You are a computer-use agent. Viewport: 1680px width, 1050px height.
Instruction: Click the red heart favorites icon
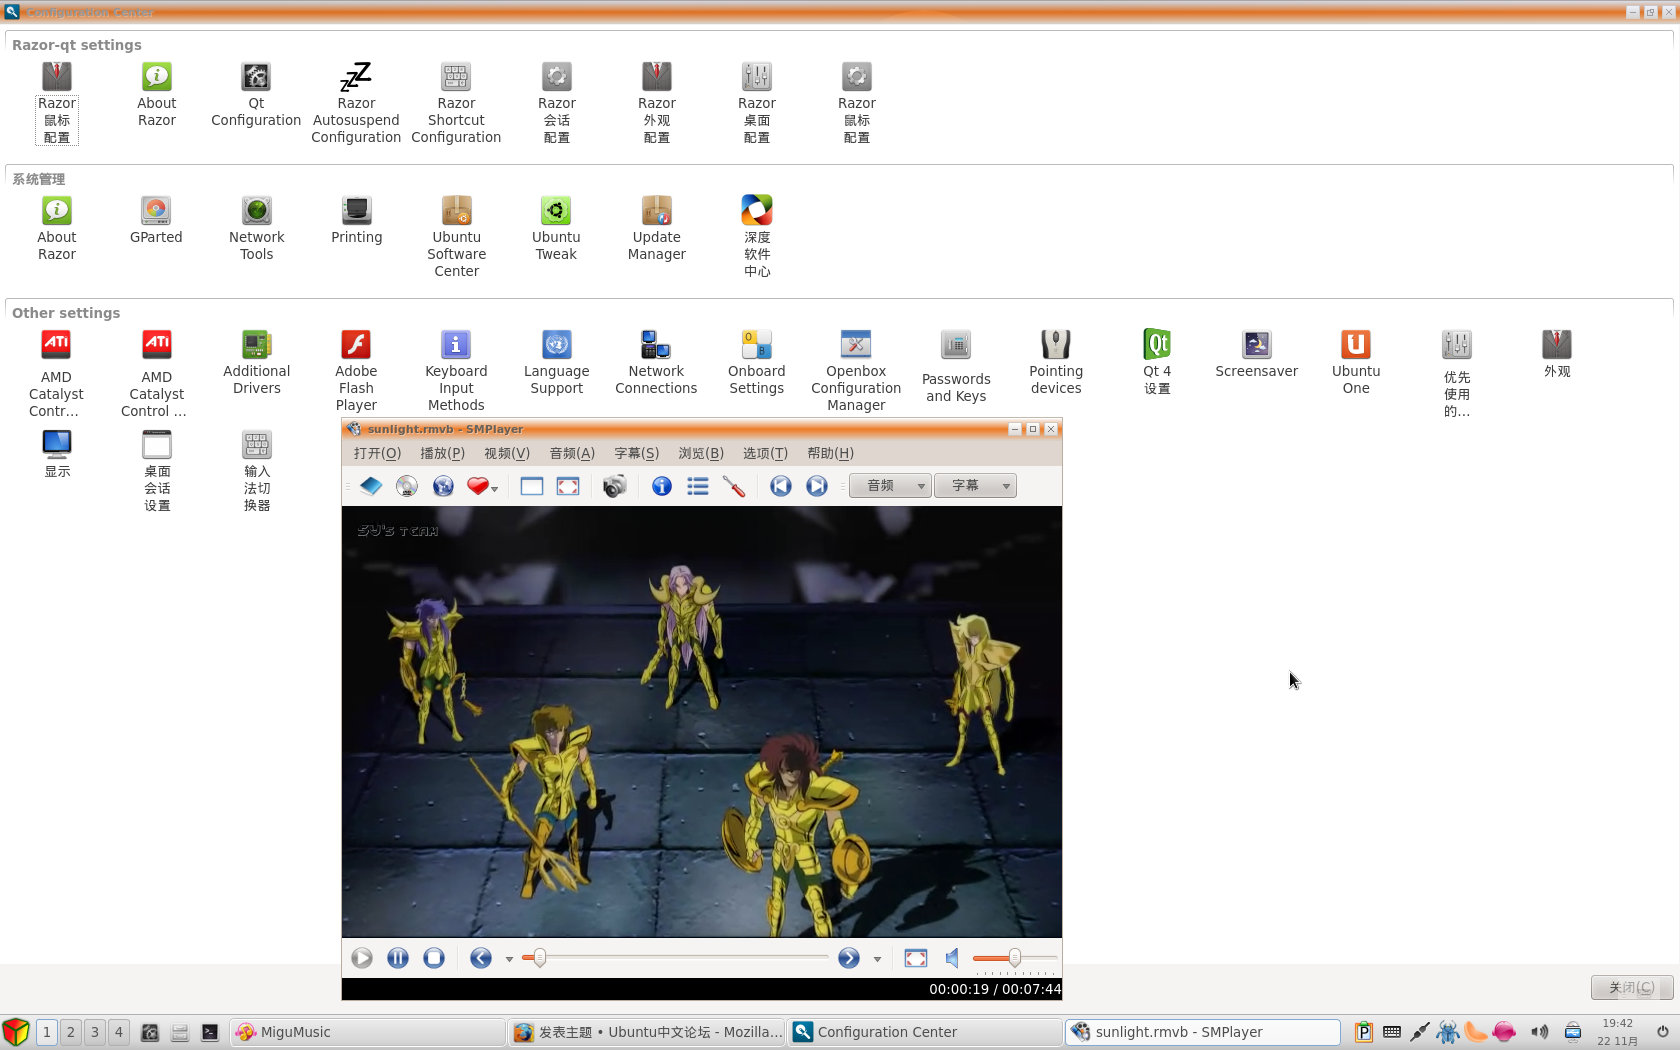[x=478, y=486]
